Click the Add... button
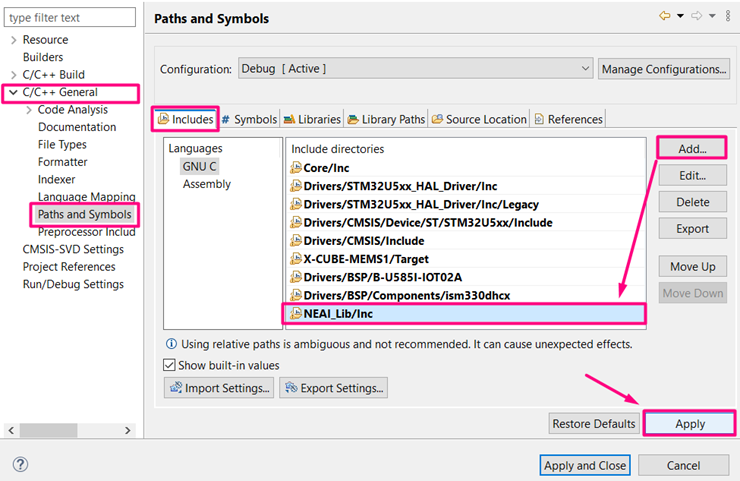This screenshot has height=481, width=740. click(692, 149)
